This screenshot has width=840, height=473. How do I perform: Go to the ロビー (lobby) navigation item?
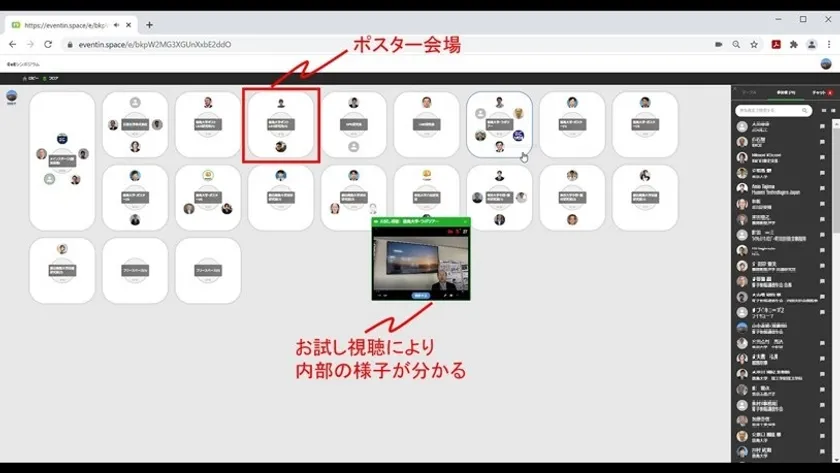click(31, 78)
